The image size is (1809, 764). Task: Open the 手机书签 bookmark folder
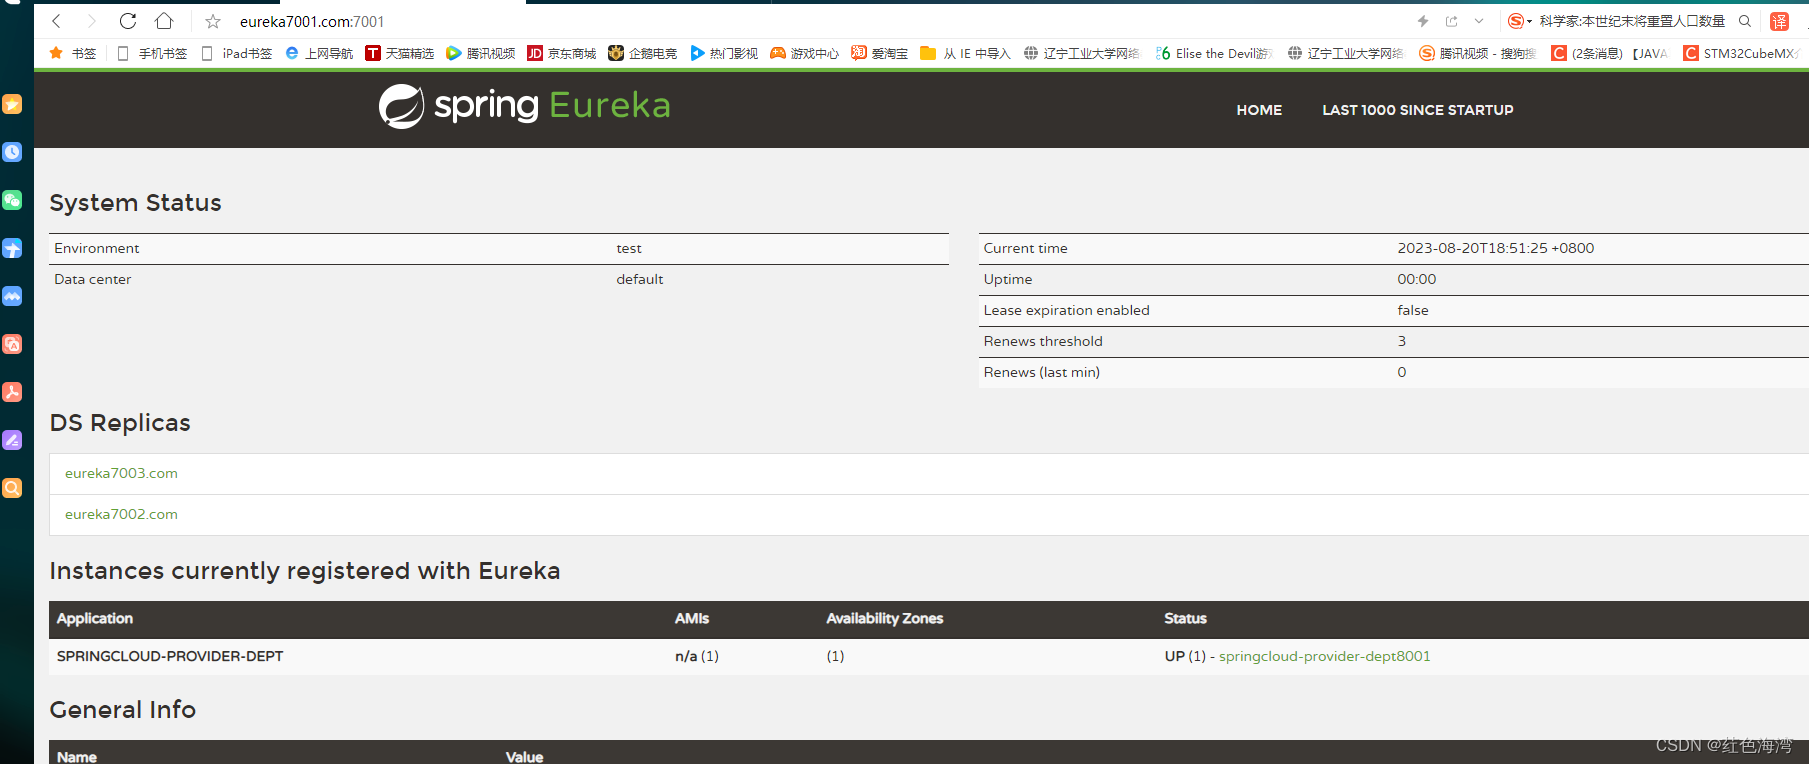[152, 53]
